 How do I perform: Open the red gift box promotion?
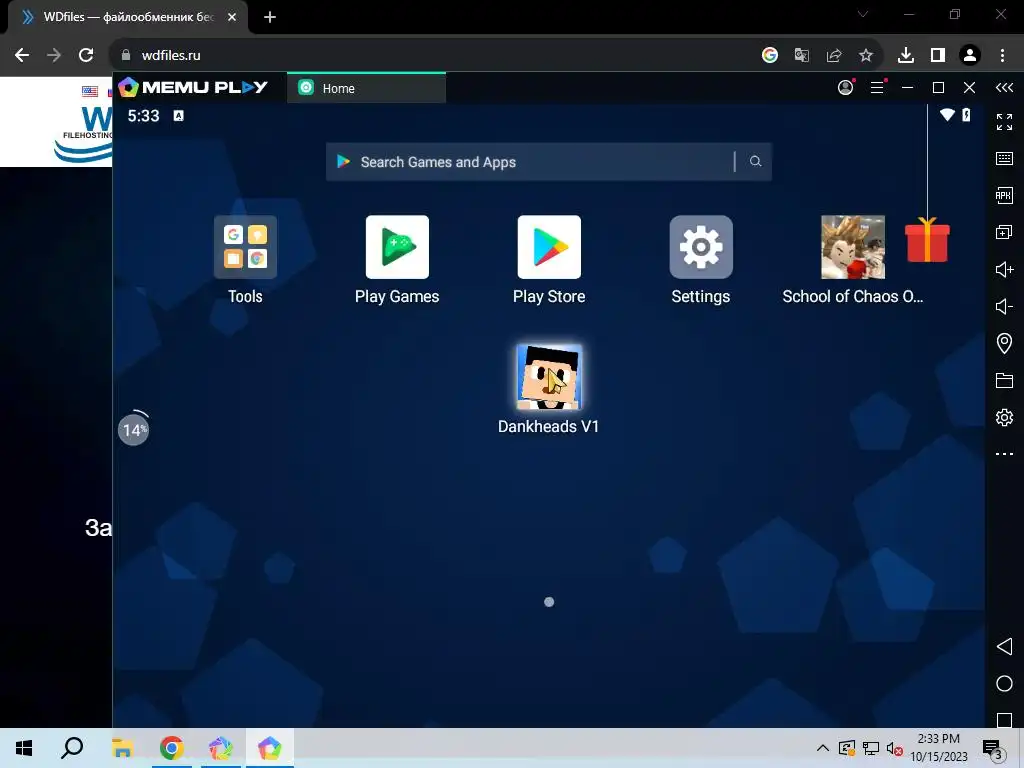[927, 240]
